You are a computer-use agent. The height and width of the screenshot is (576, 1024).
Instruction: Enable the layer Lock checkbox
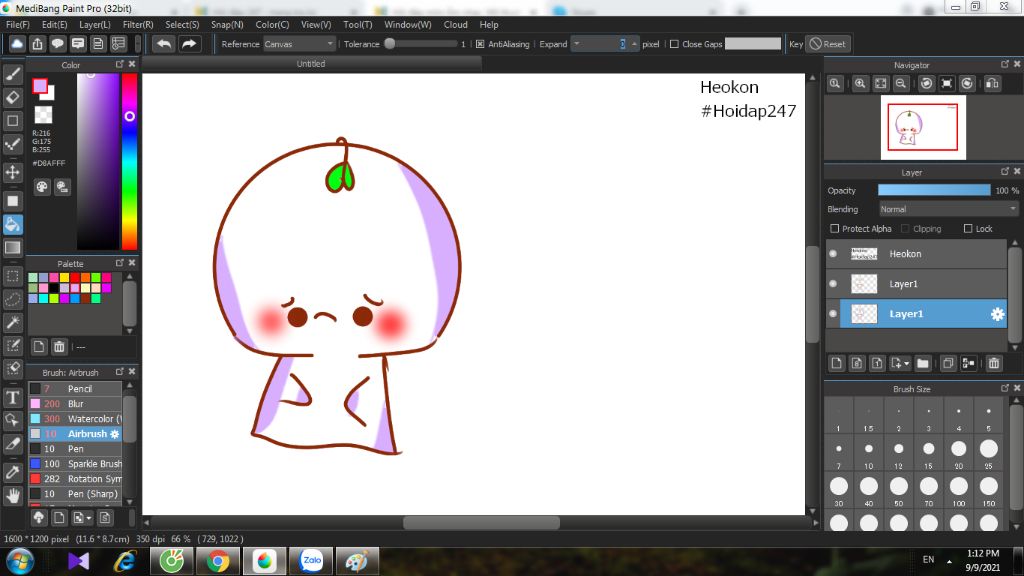968,229
